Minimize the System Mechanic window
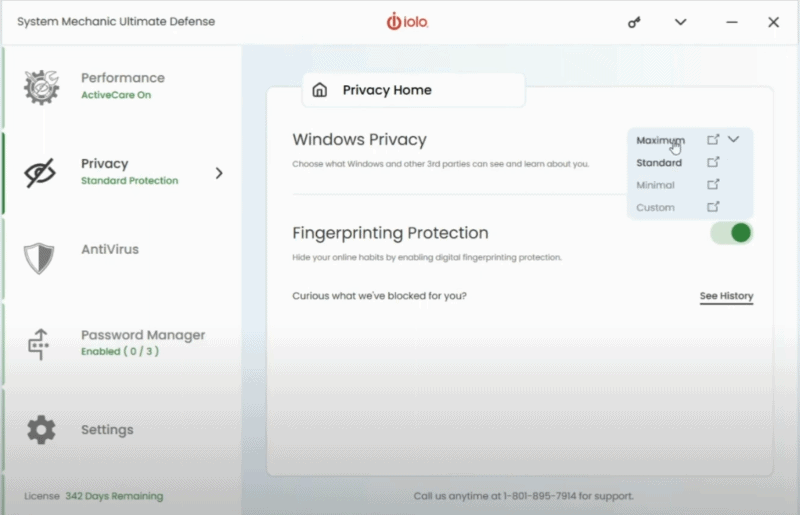Viewport: 800px width, 515px height. 732,22
